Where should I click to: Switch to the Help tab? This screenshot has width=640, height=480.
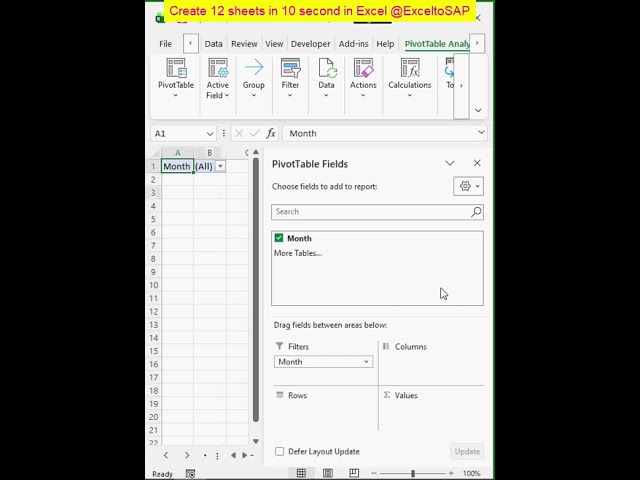point(385,44)
